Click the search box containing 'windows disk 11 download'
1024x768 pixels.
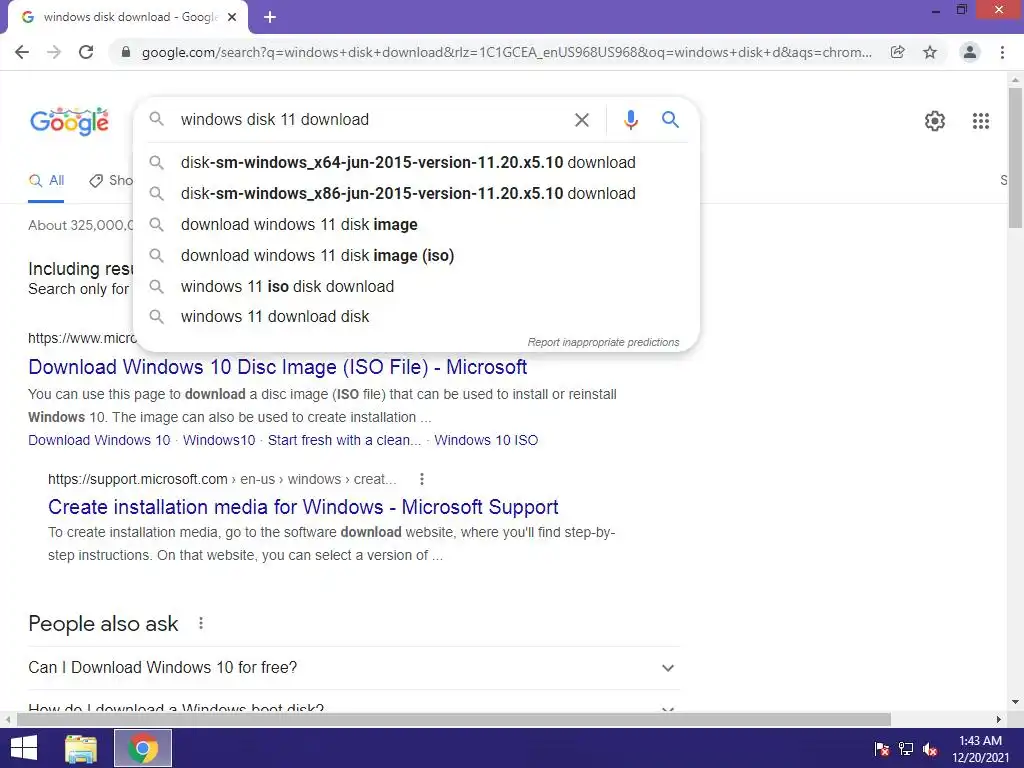tap(372, 120)
